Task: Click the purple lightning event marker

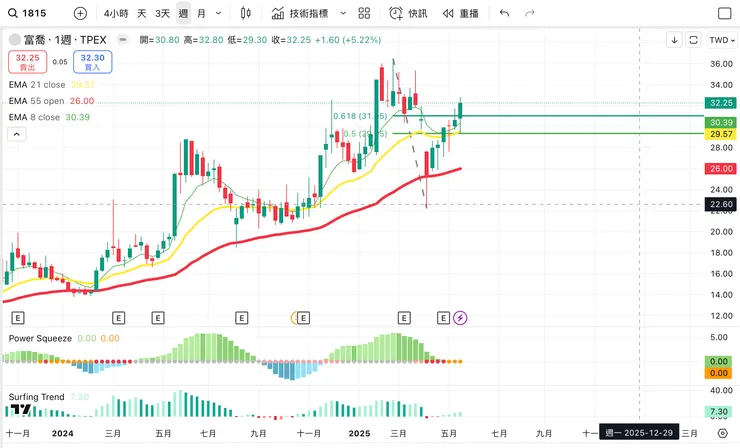Action: click(461, 318)
